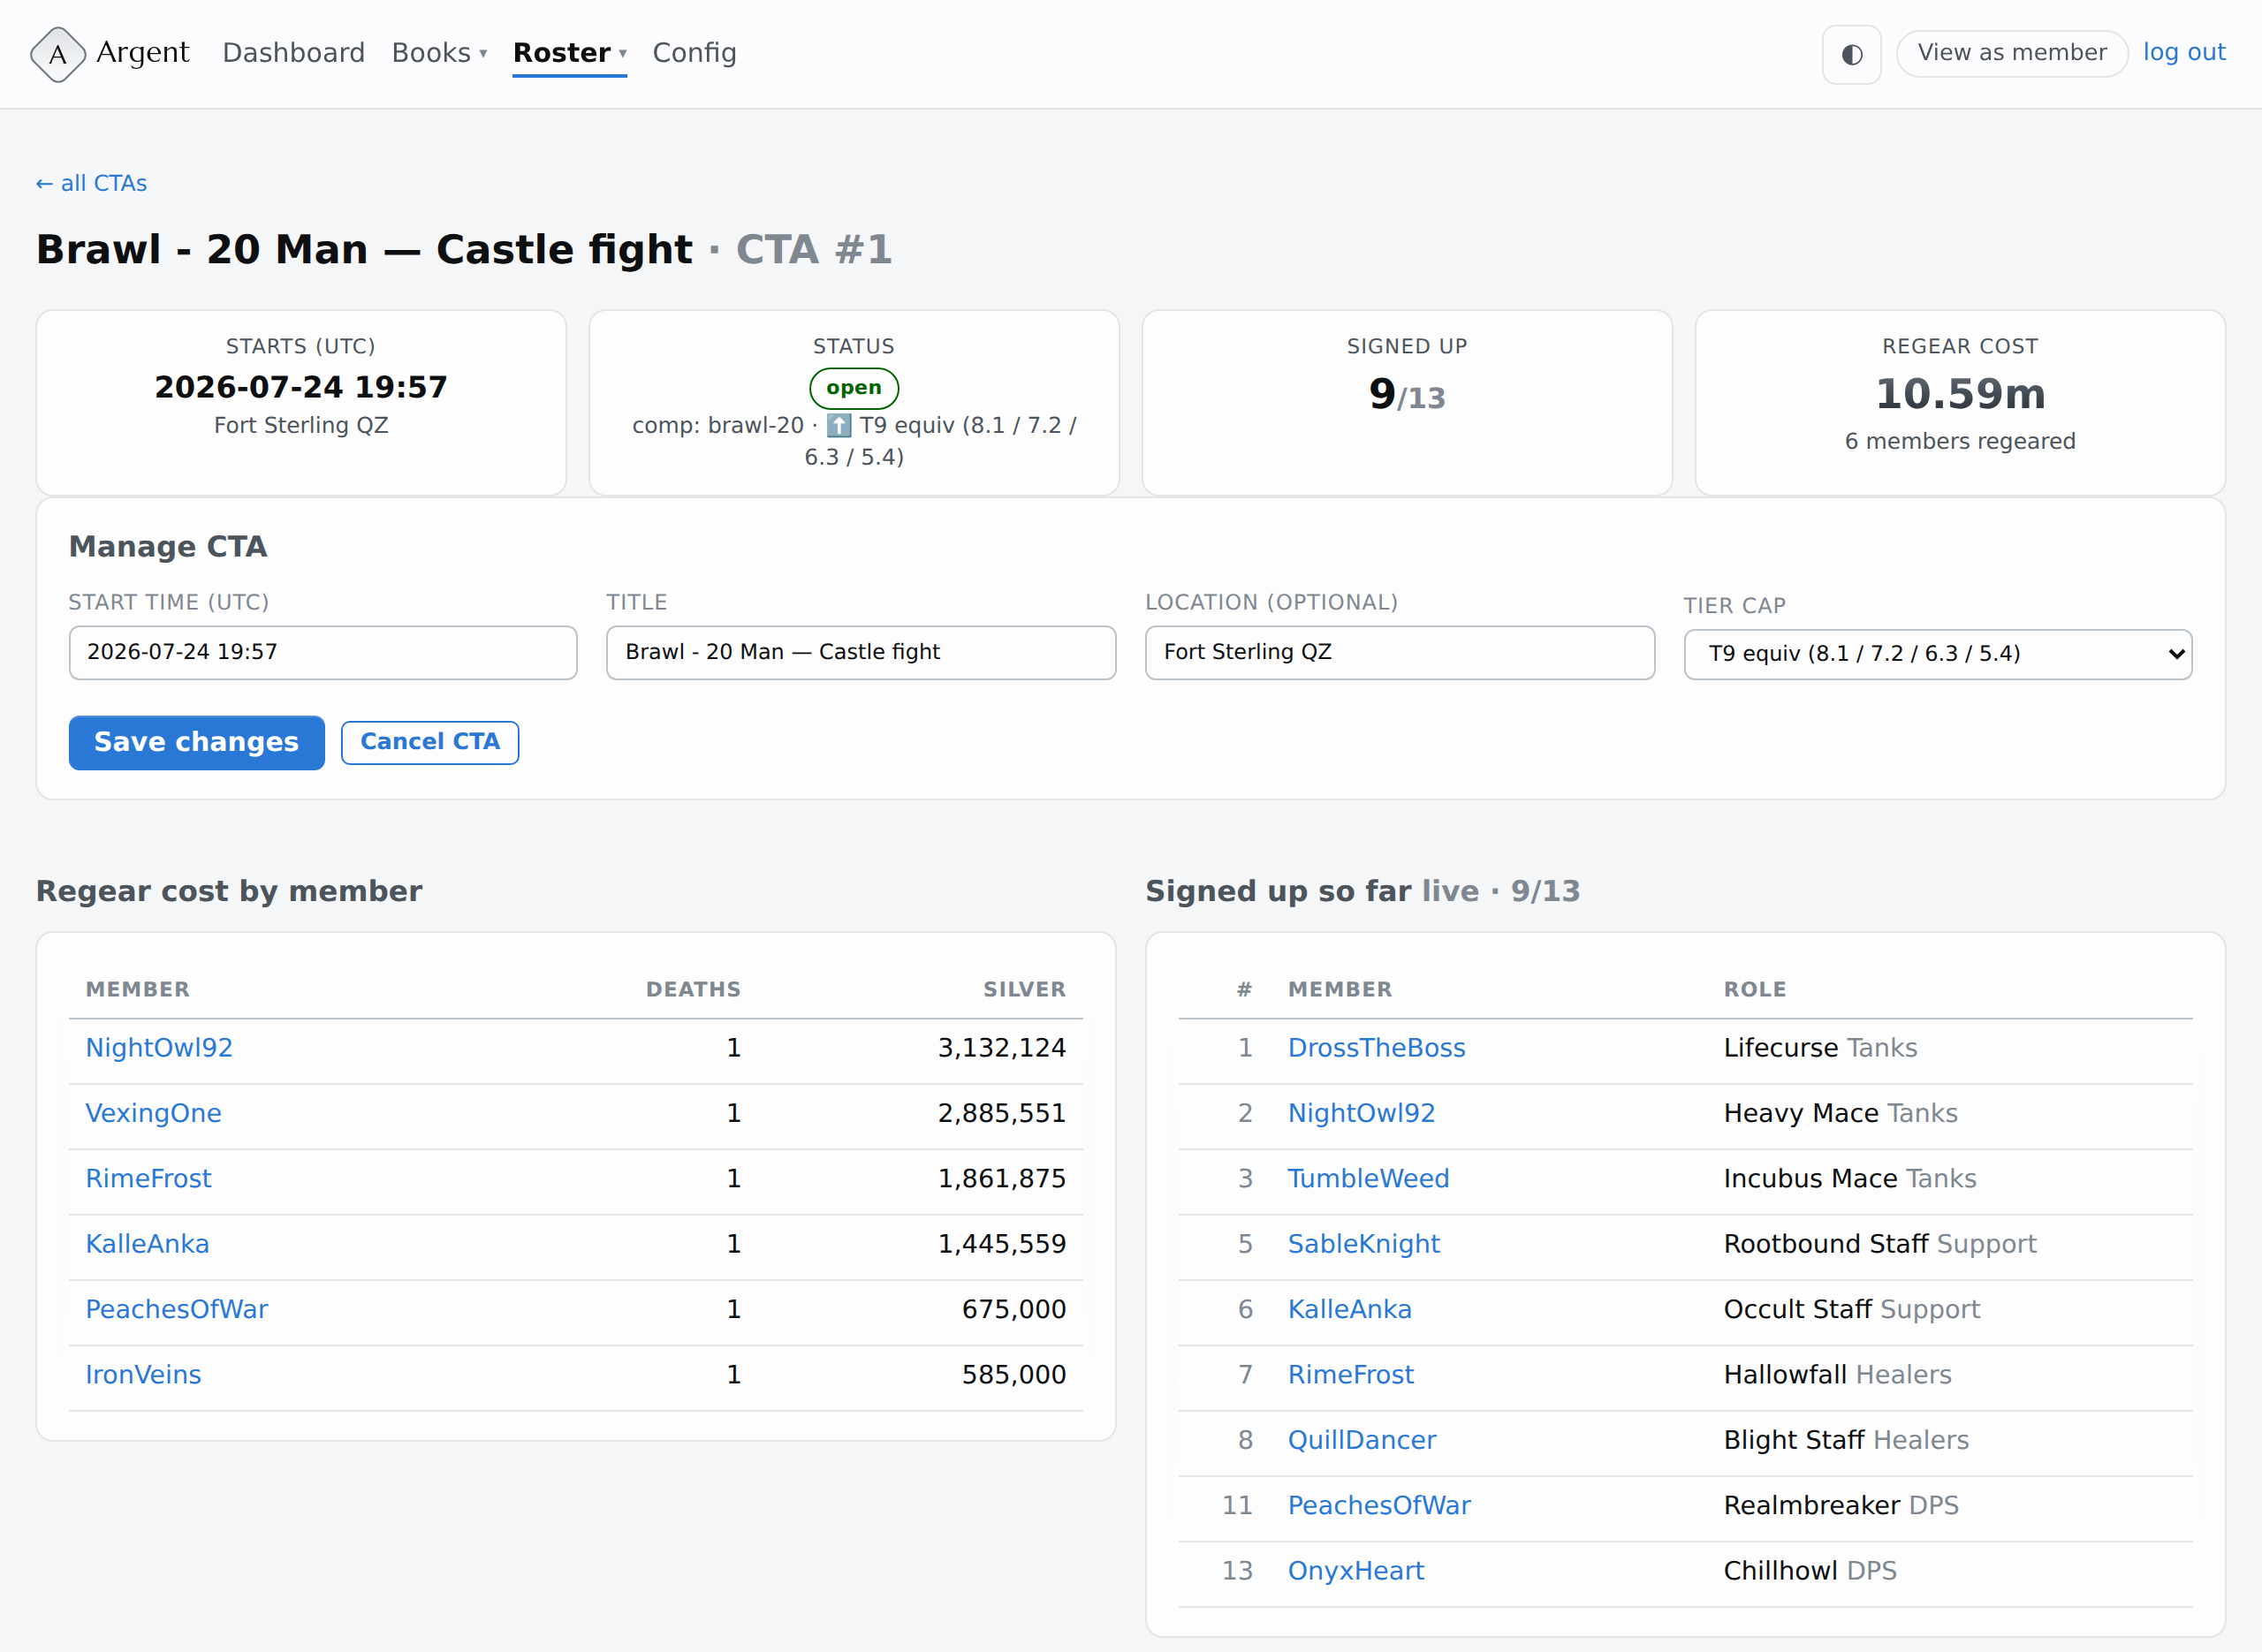
Task: Open the Tier cap dropdown
Action: 1937,654
